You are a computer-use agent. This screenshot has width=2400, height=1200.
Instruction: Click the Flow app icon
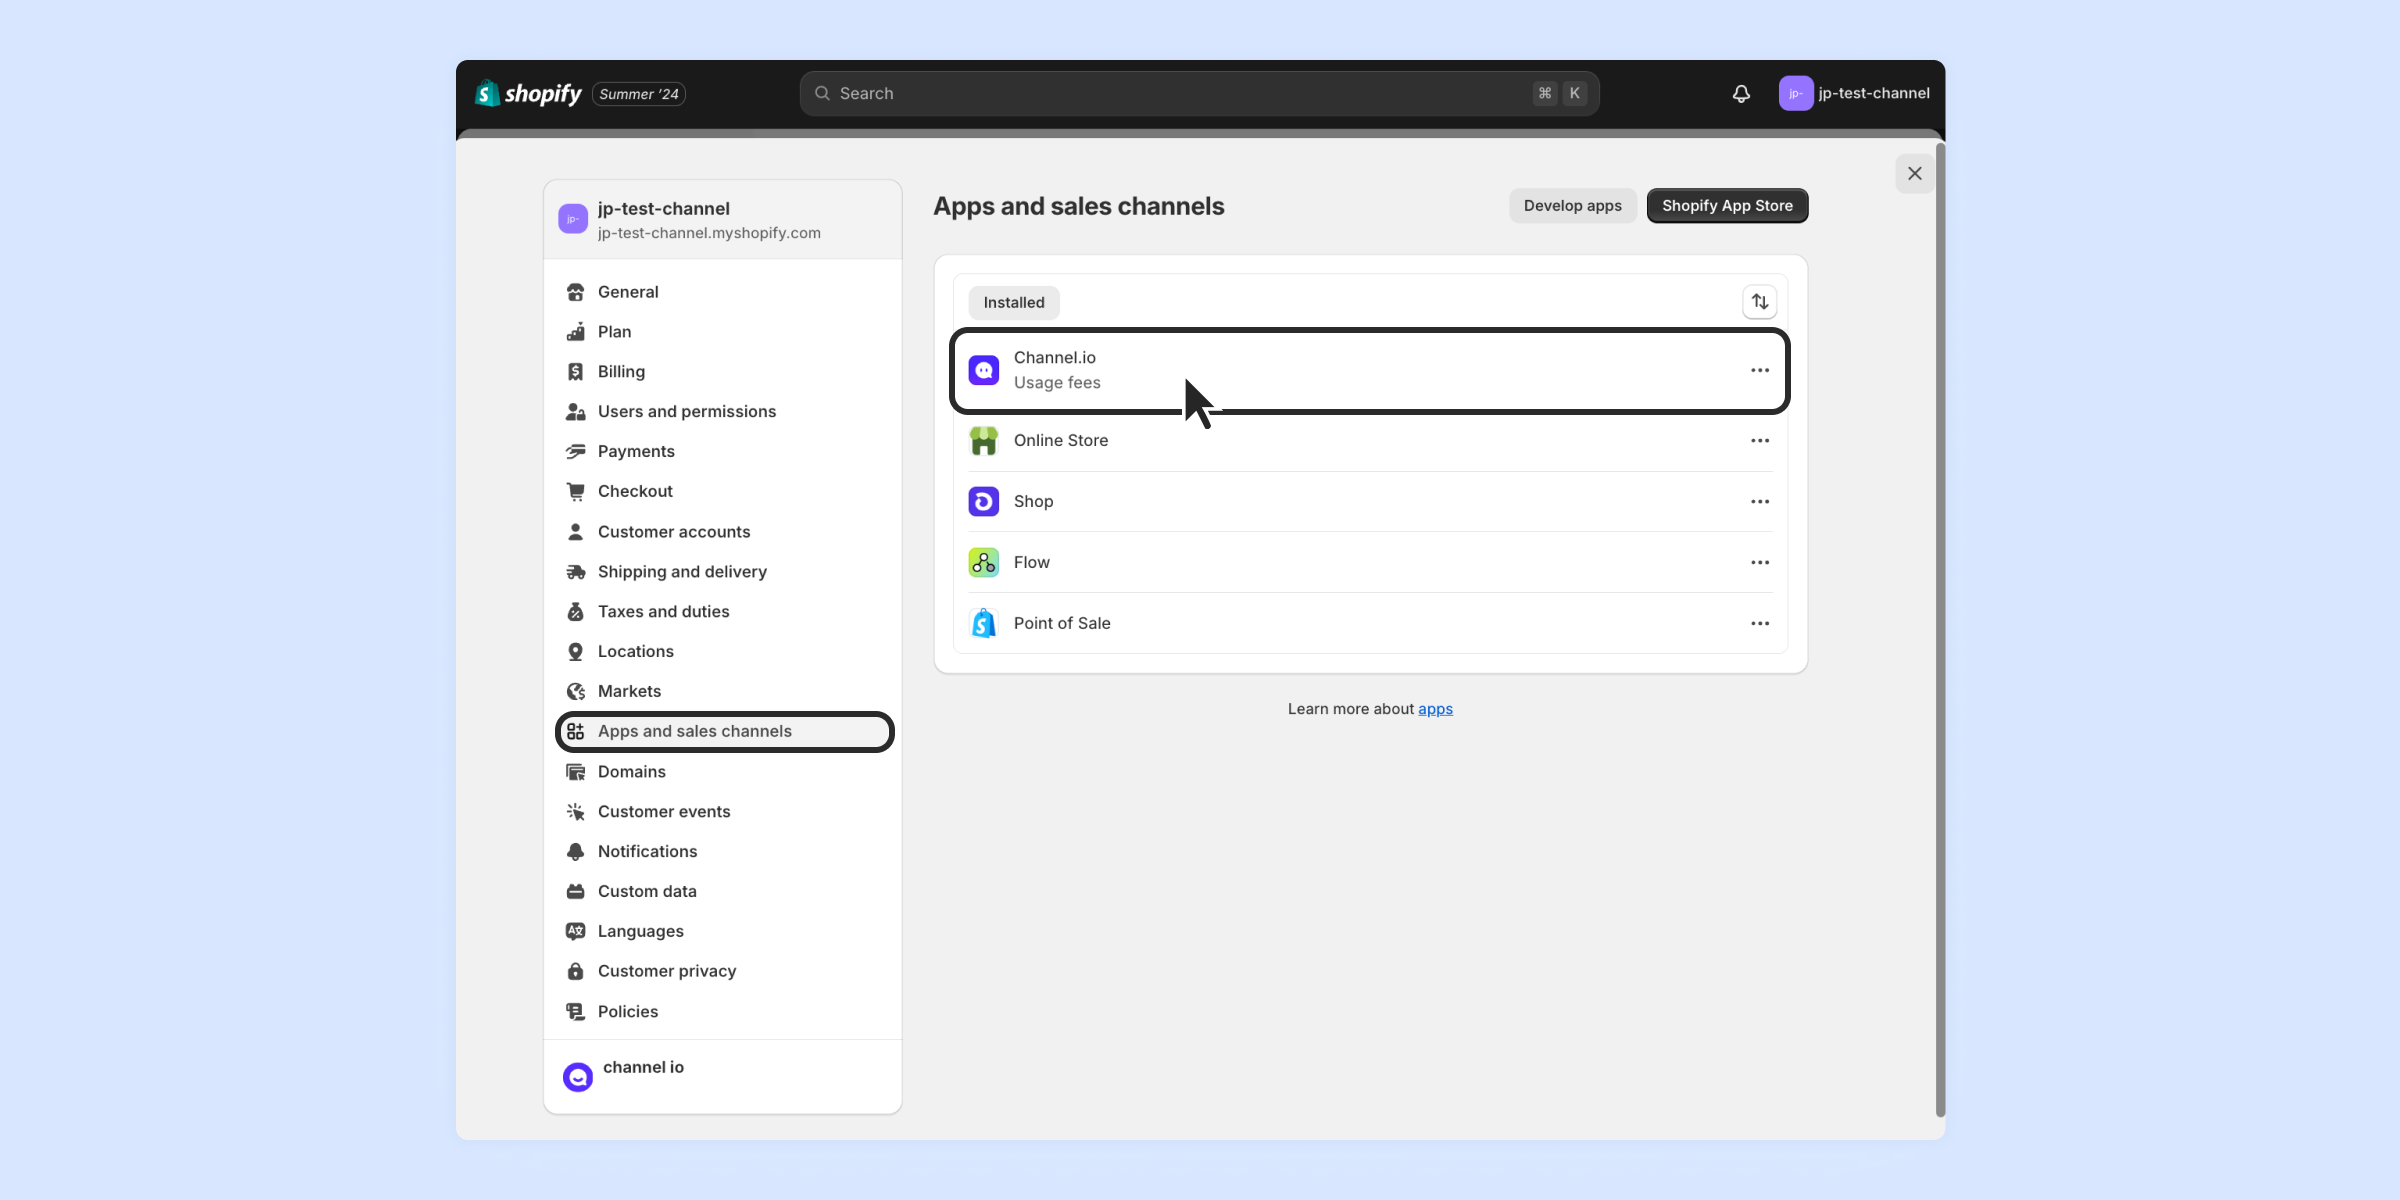tap(984, 563)
